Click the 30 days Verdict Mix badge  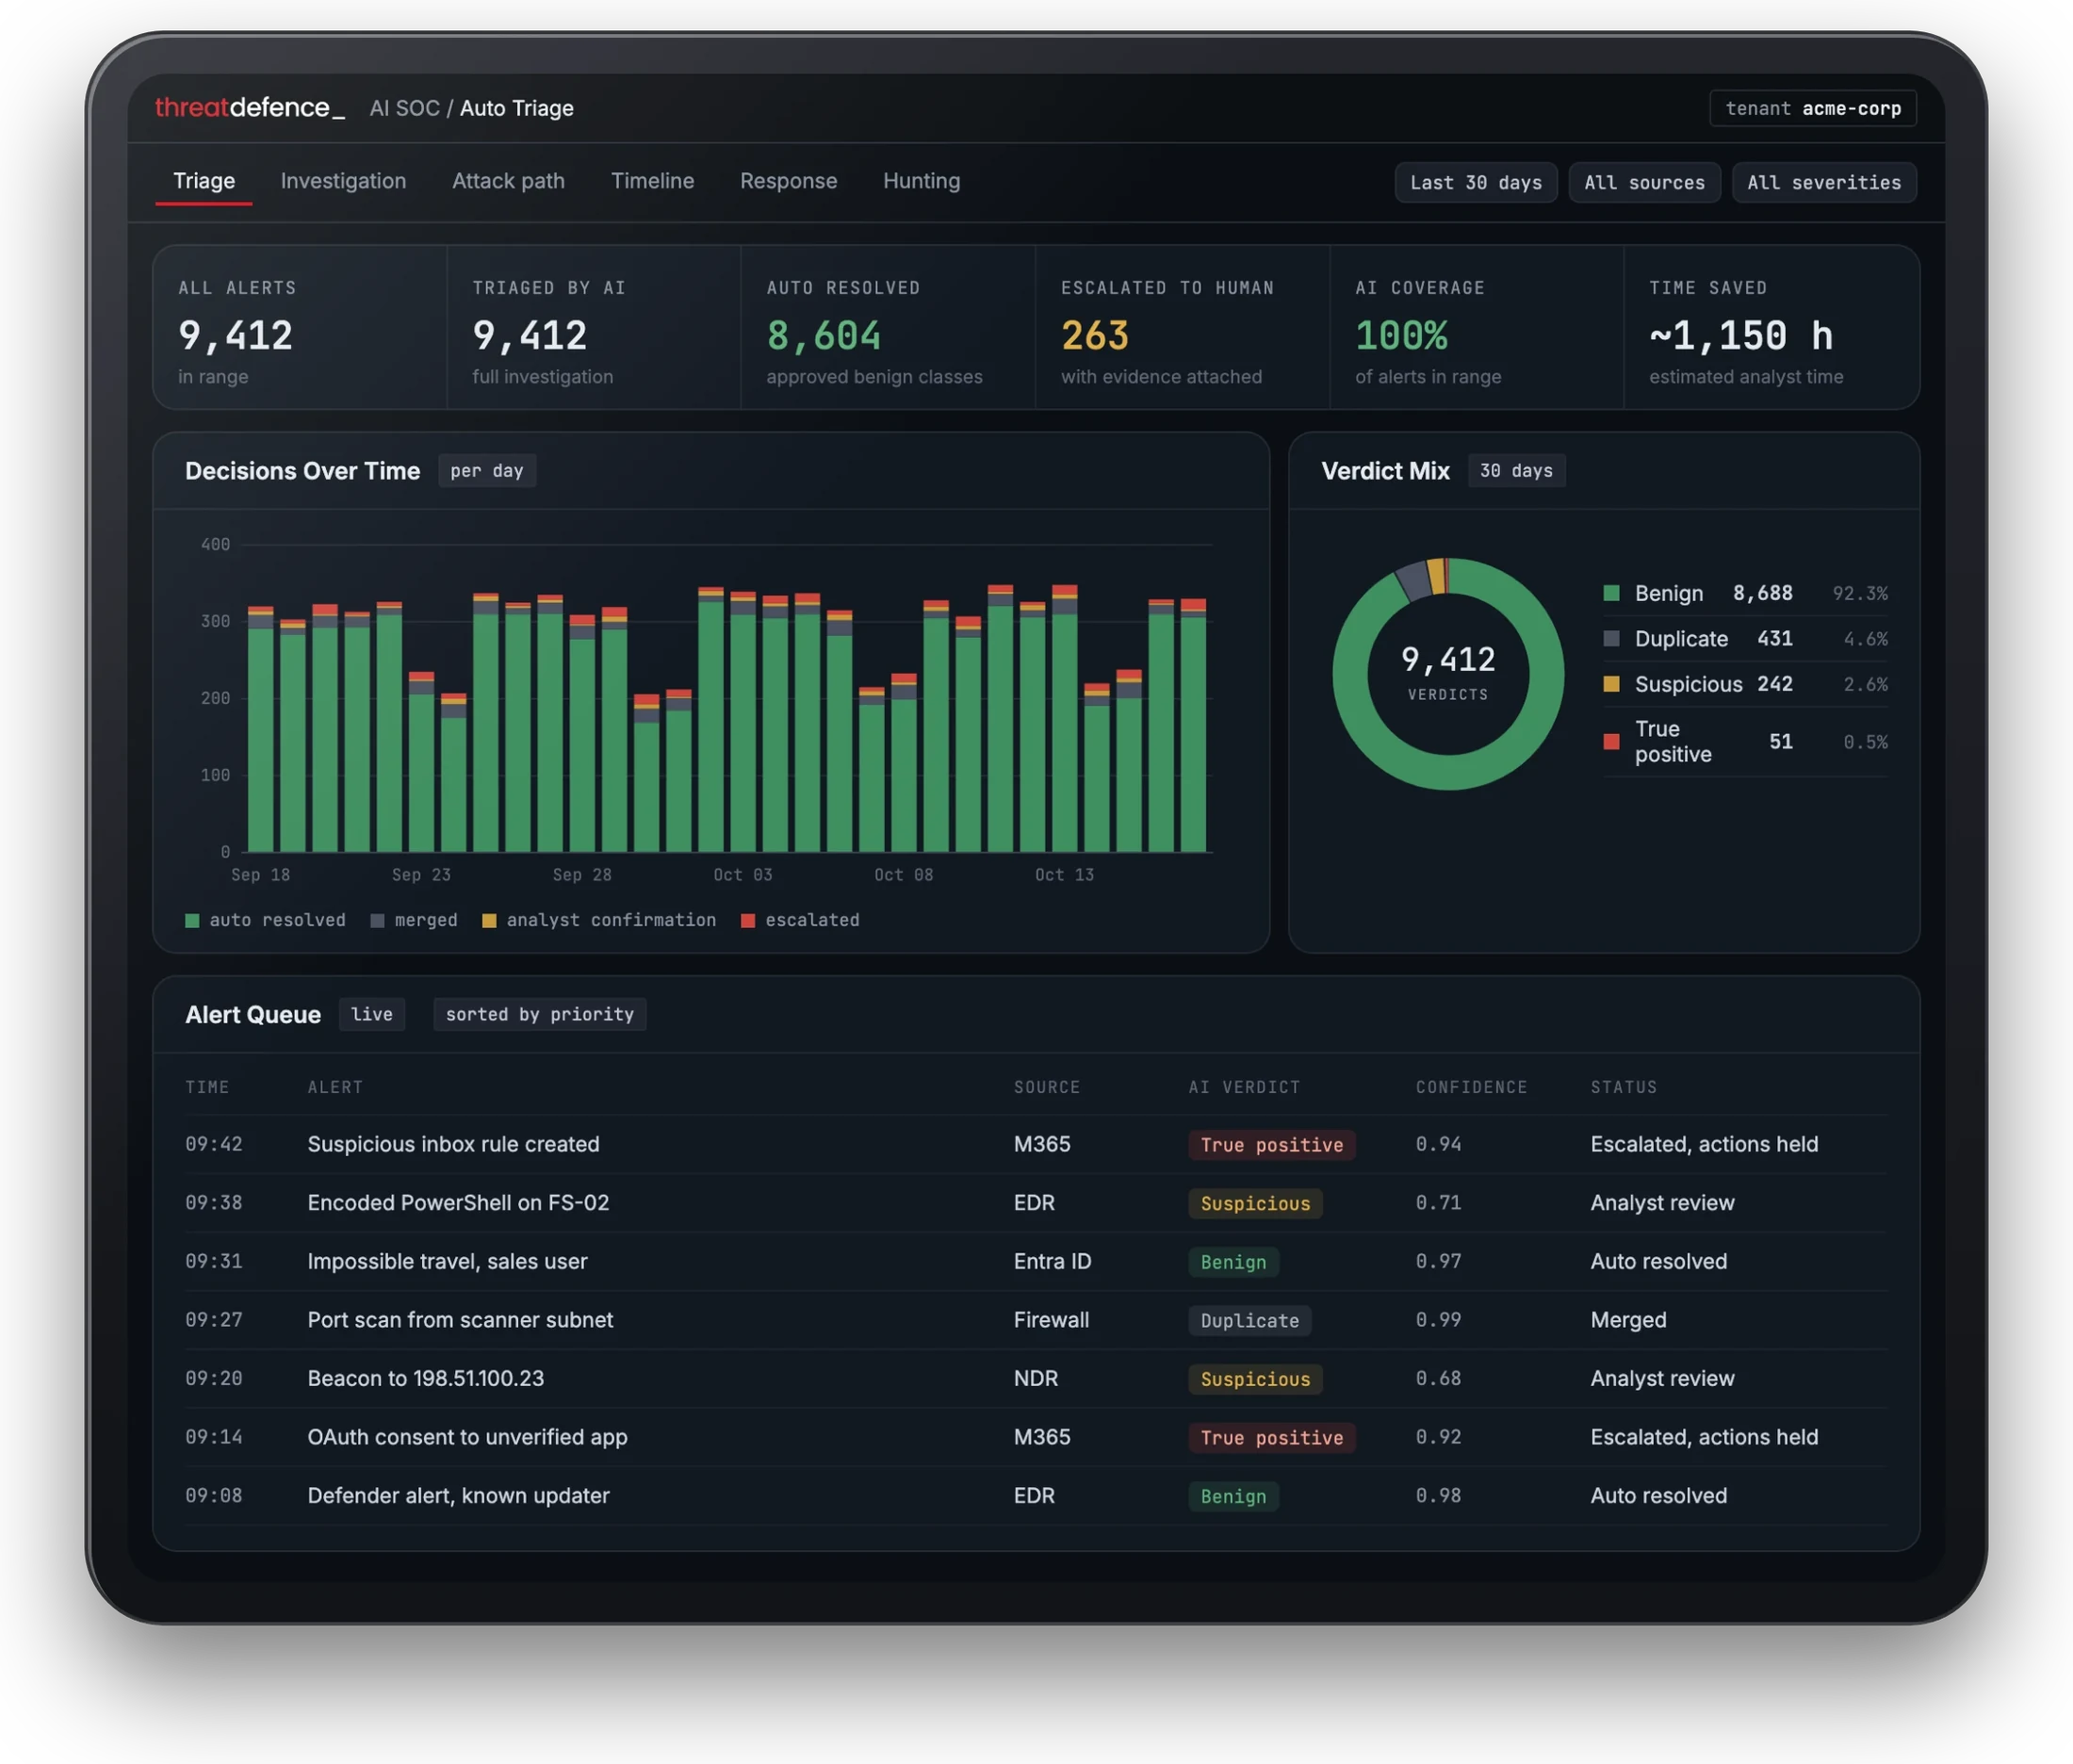point(1516,471)
